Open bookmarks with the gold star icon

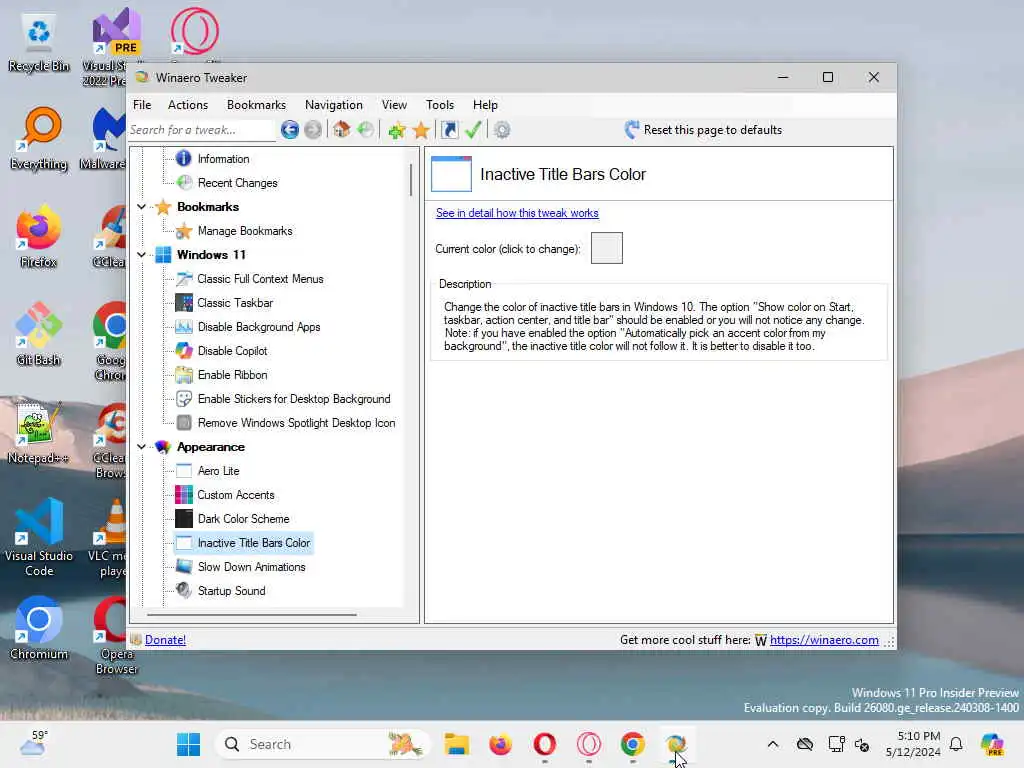pos(421,130)
